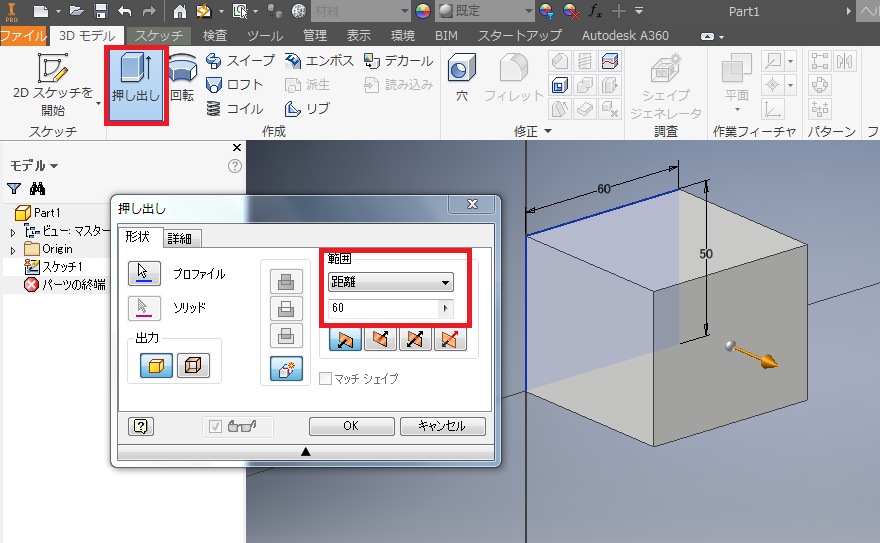This screenshot has height=543, width=880.
Task: Select Symmetric extrude direction button
Action: tap(415, 339)
